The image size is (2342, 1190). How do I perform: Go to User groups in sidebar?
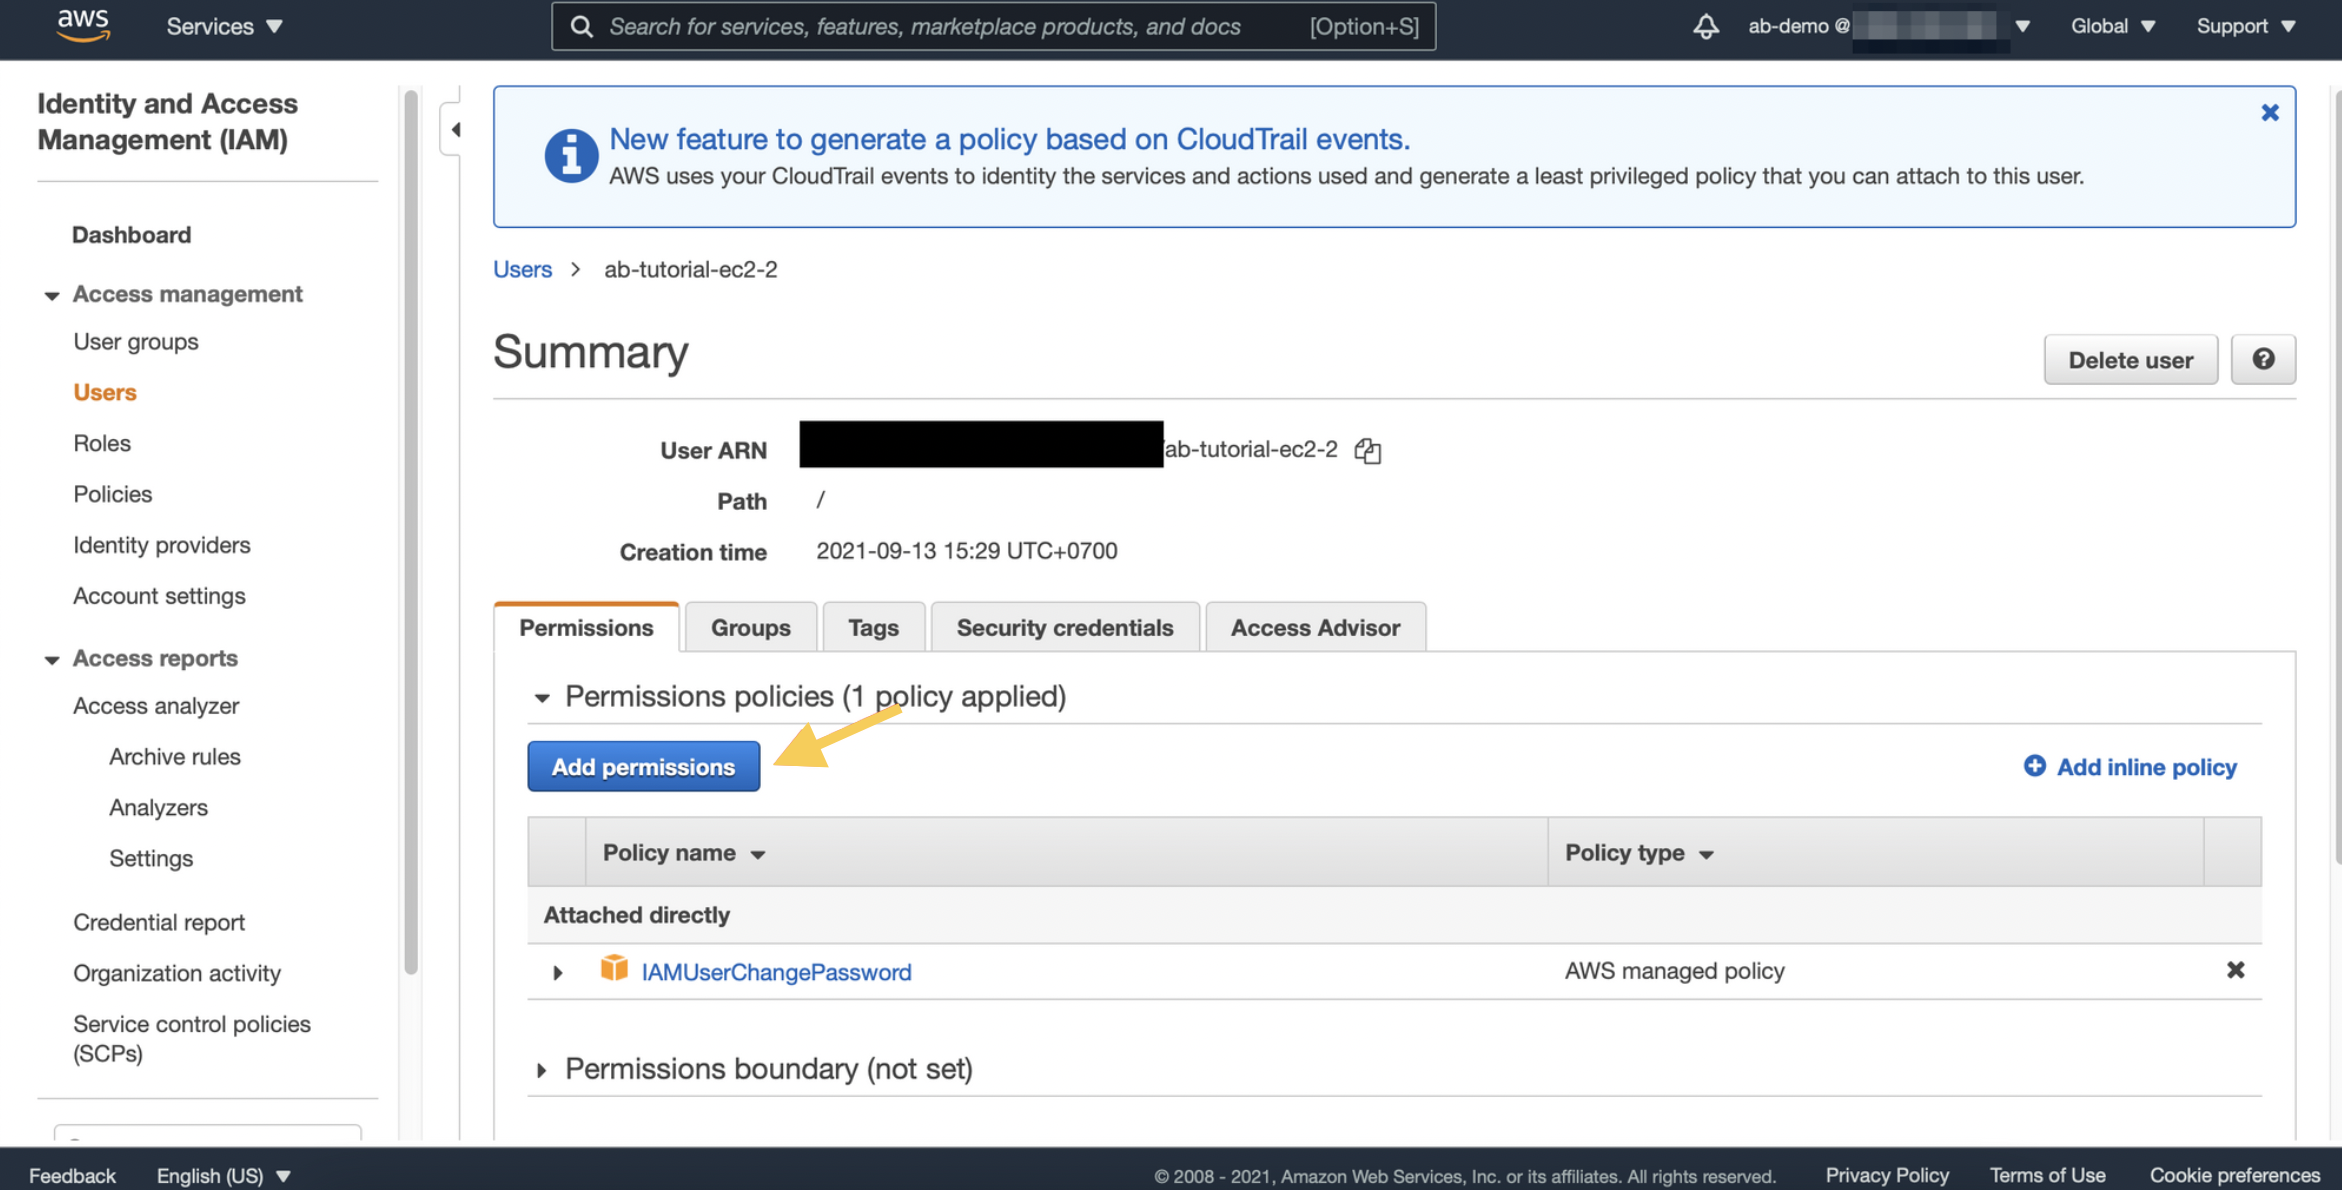click(x=136, y=342)
